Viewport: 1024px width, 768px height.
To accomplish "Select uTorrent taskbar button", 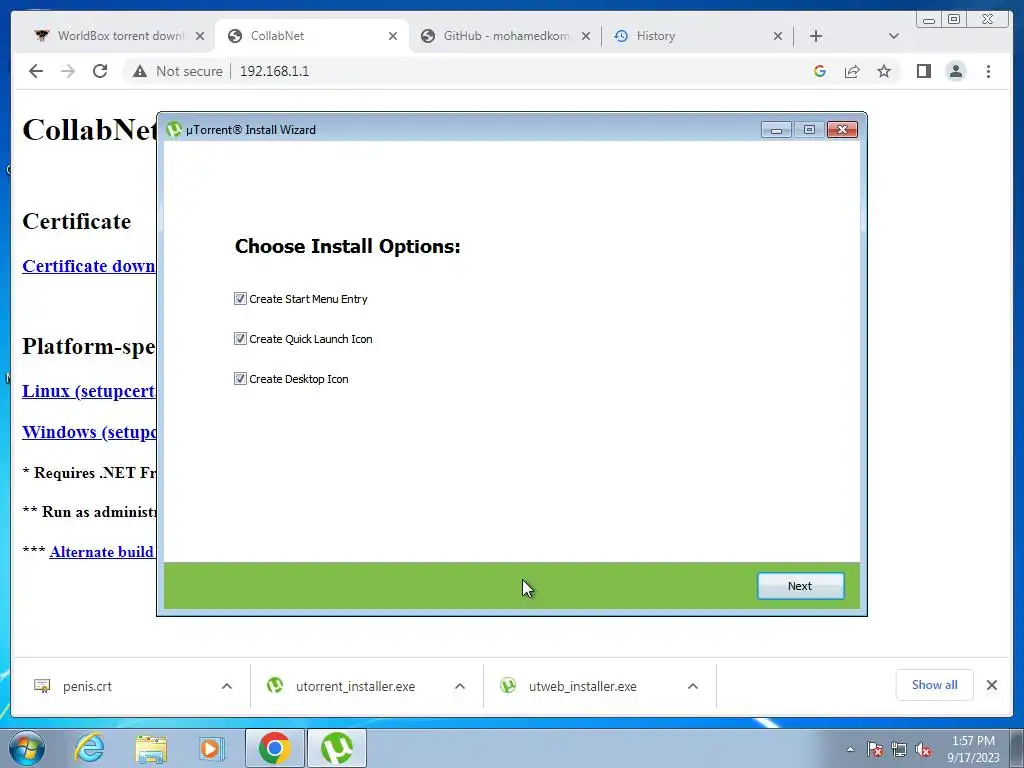I will pyautogui.click(x=337, y=748).
